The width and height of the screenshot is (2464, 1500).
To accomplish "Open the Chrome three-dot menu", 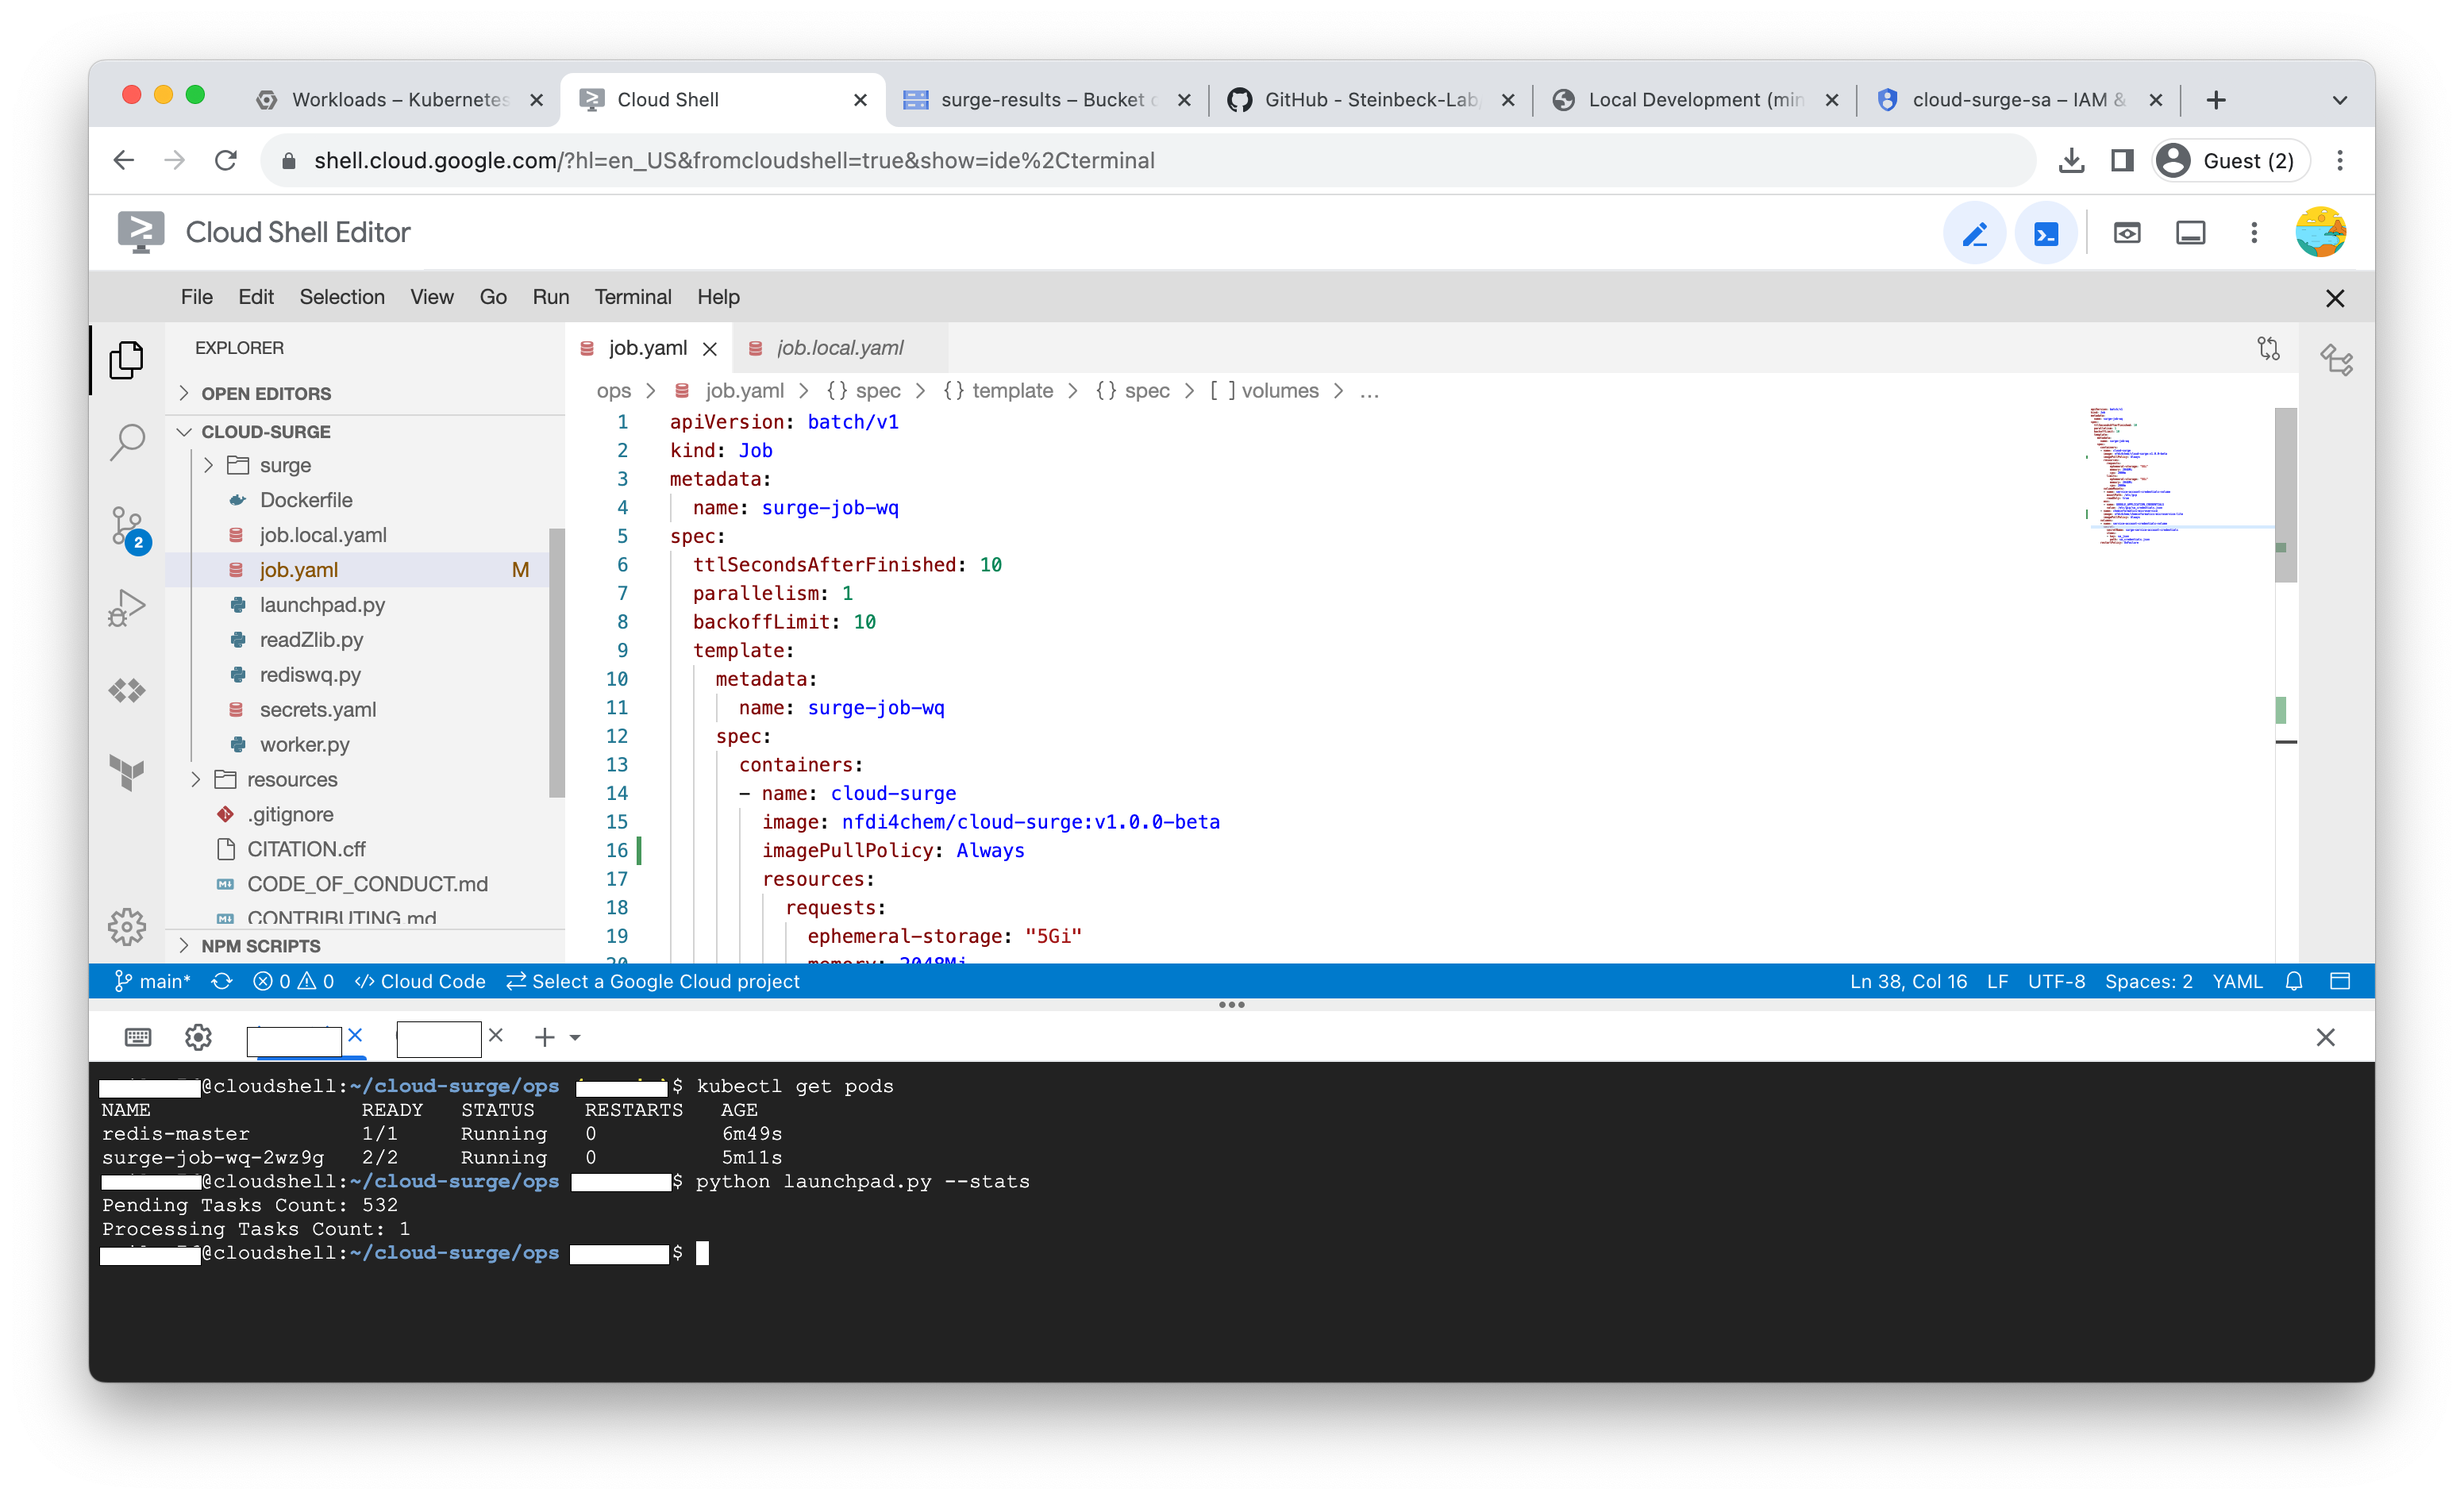I will click(x=2339, y=160).
